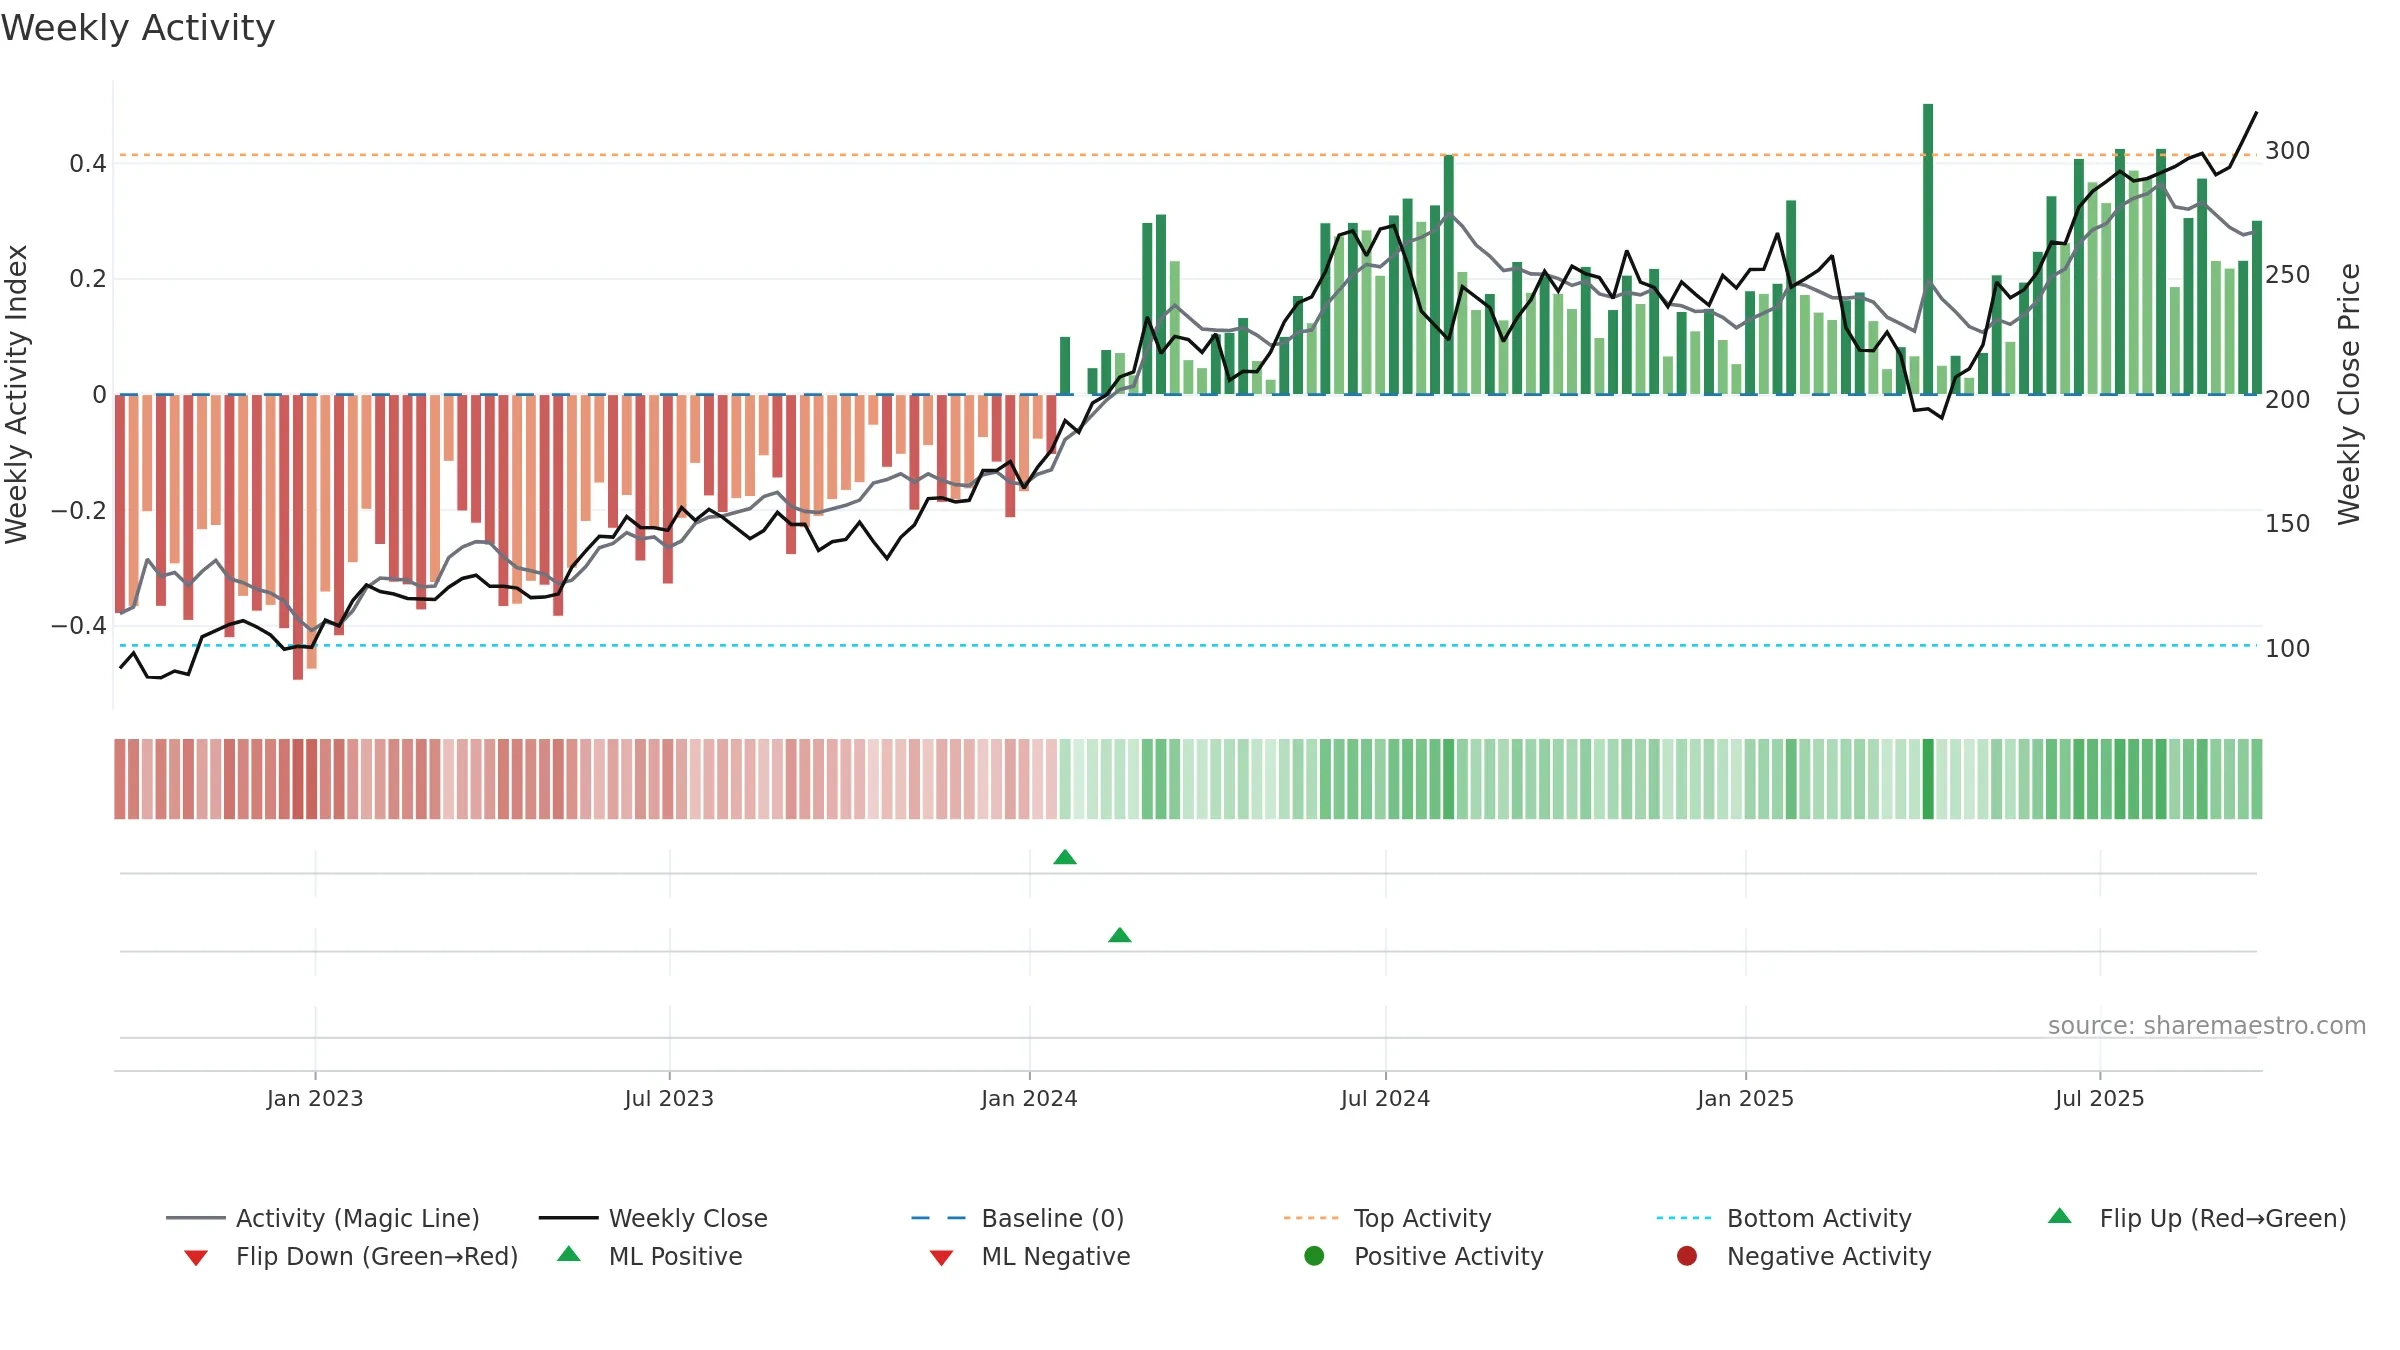Click the 0.2 tick on the left axis
Viewport: 2400px width, 1350px height.
88,278
